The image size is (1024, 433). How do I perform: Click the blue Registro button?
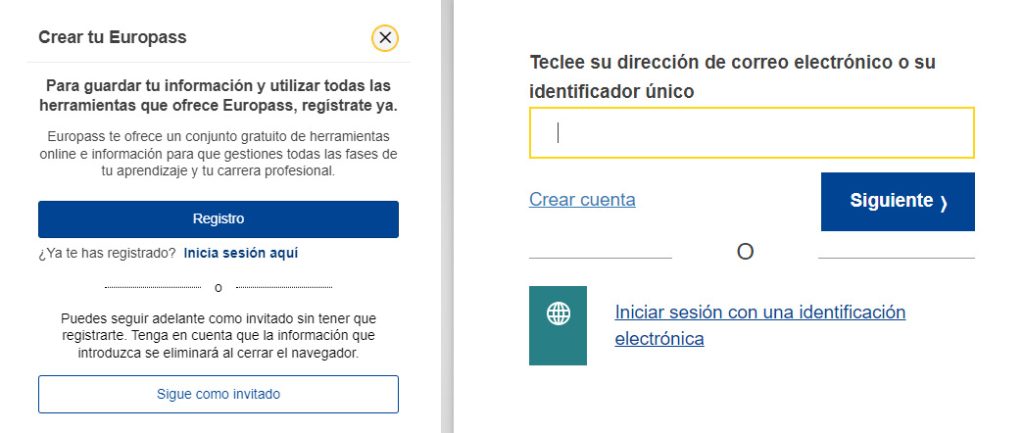[218, 219]
